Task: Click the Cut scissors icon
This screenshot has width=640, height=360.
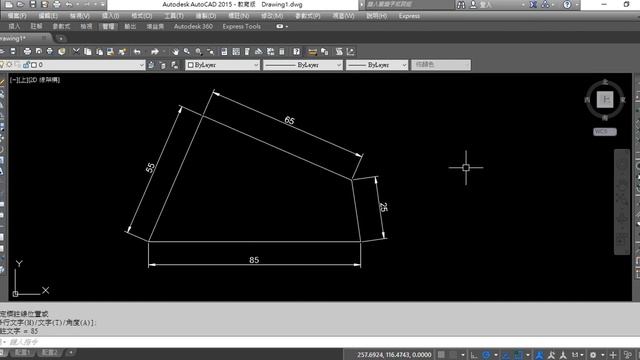Action: [x=76, y=52]
